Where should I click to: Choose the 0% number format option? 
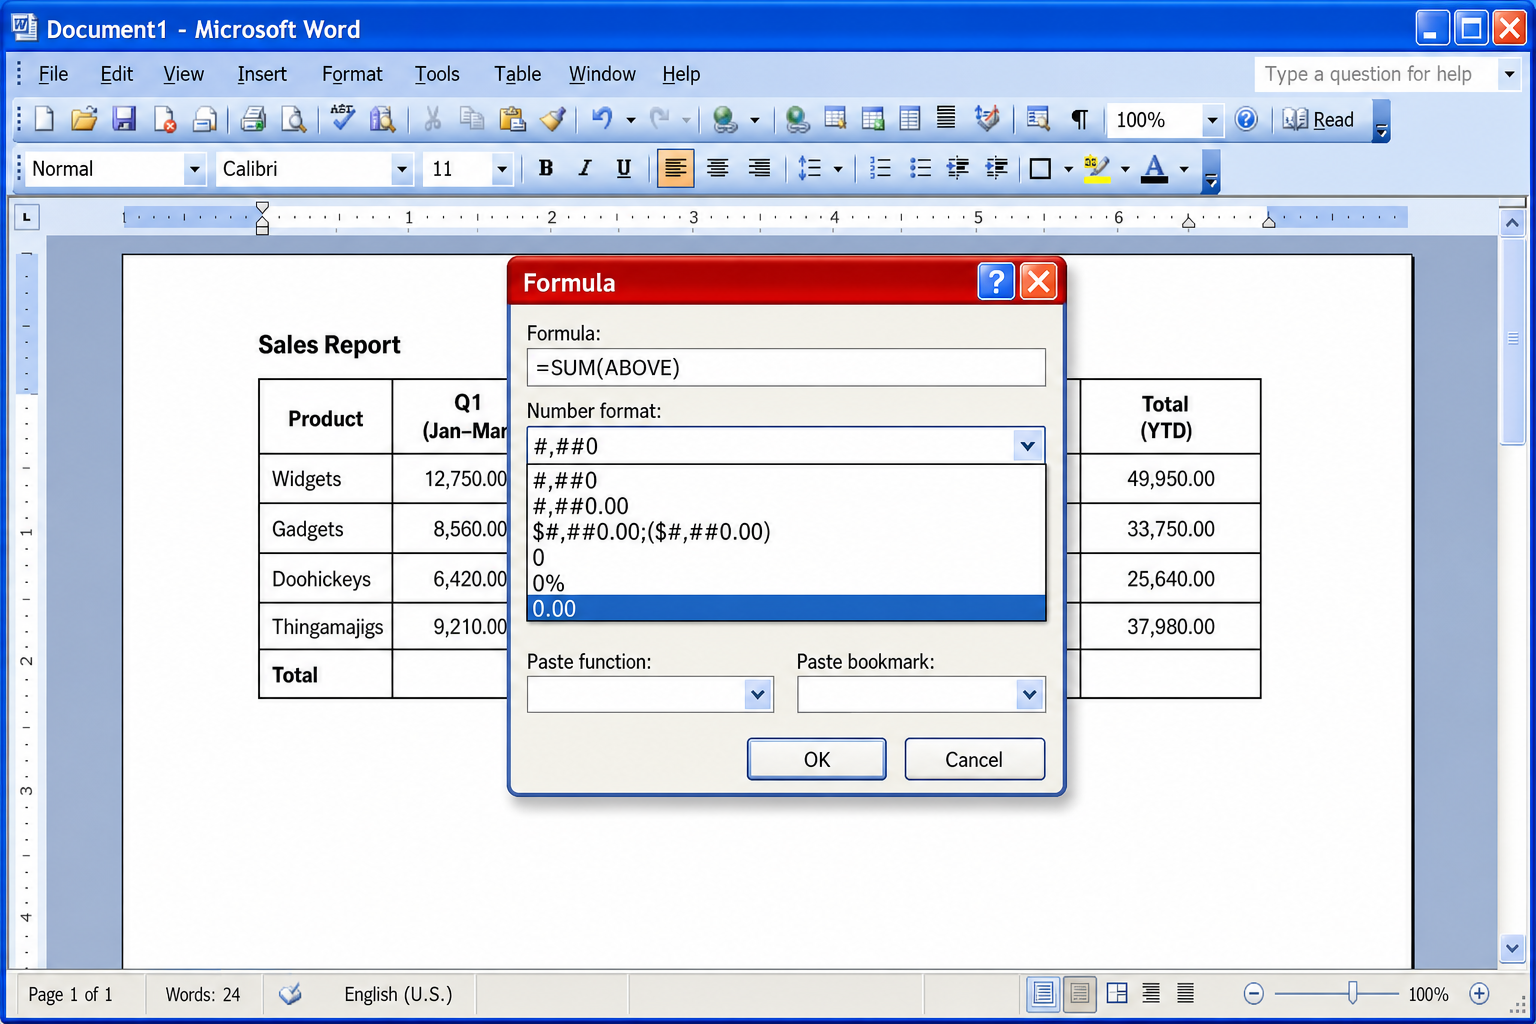click(786, 583)
